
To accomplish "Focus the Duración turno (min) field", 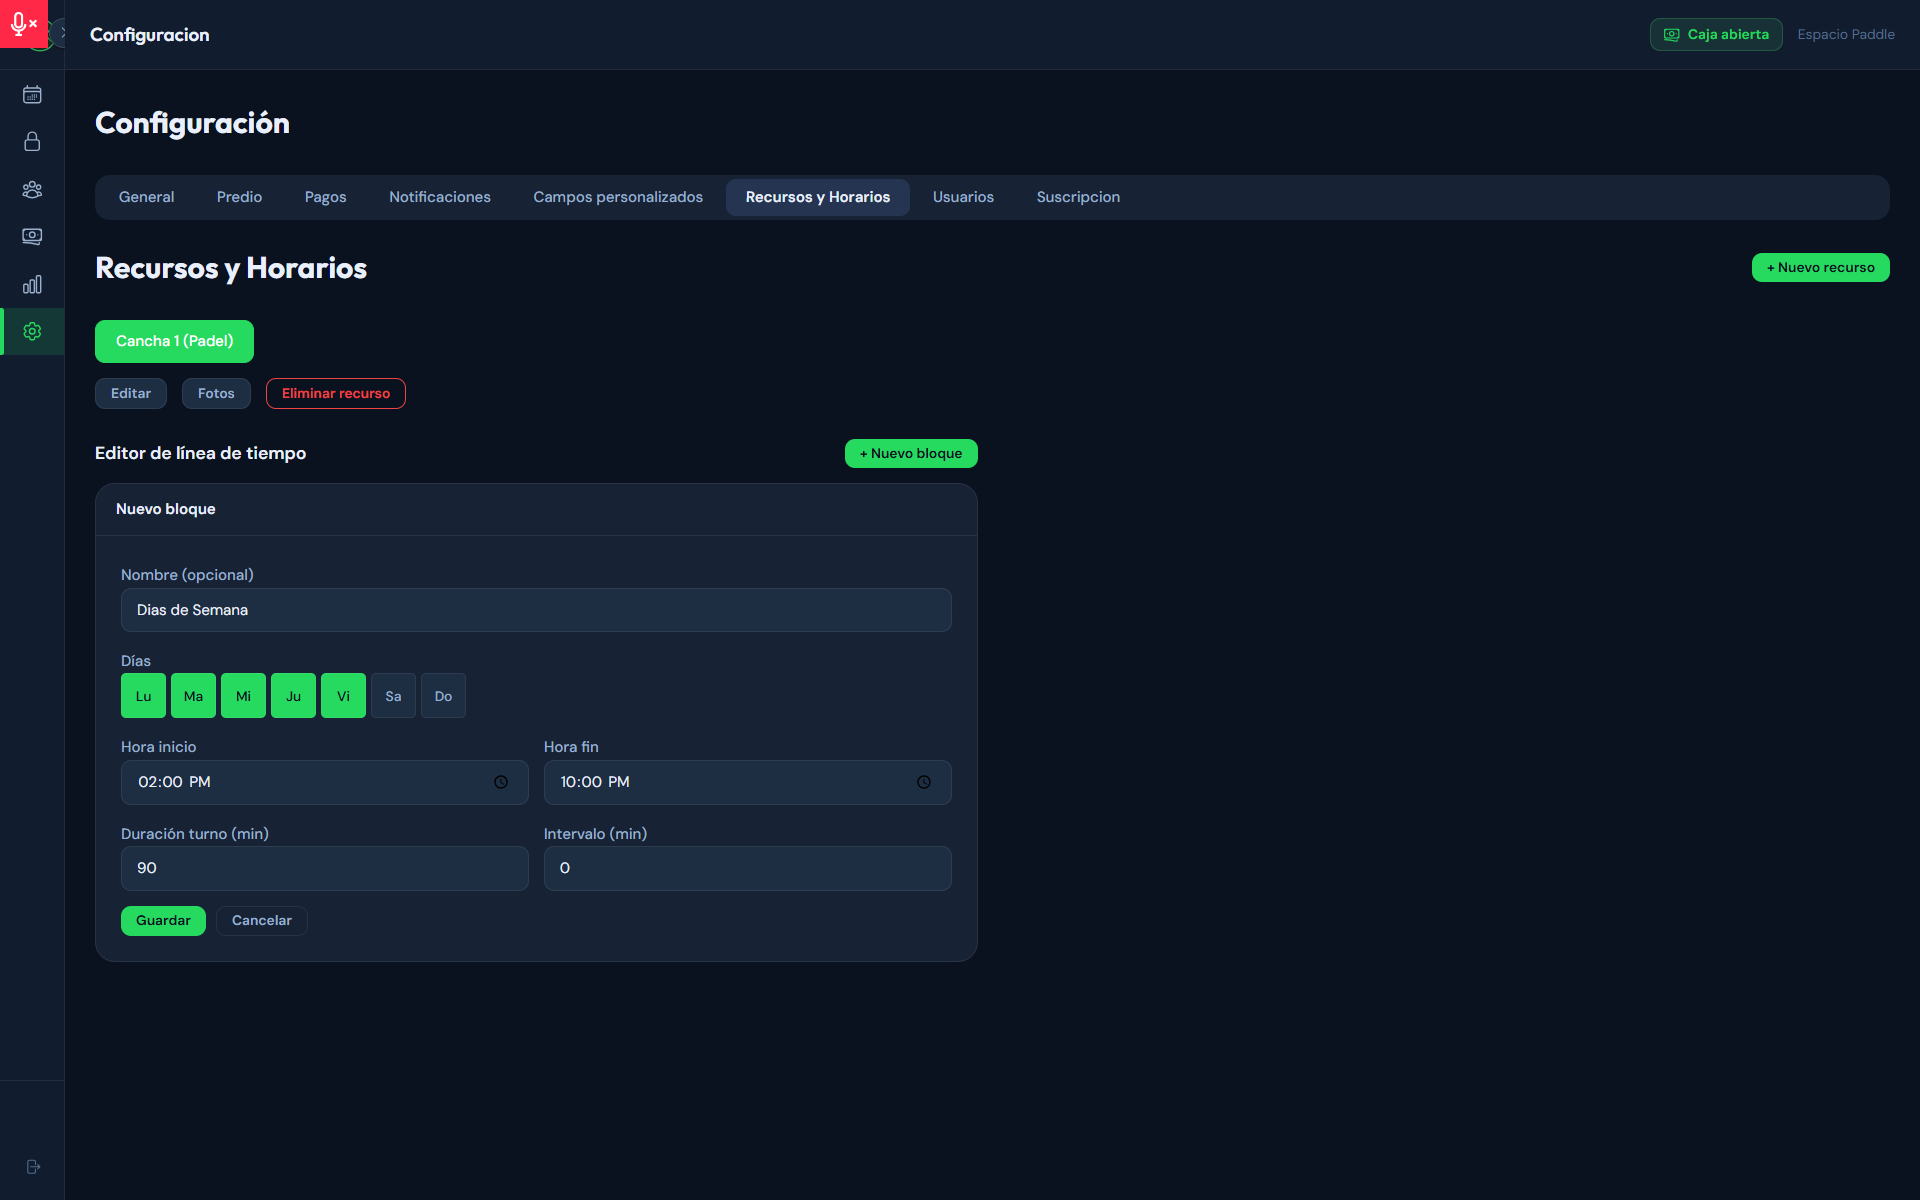I will coord(324,868).
